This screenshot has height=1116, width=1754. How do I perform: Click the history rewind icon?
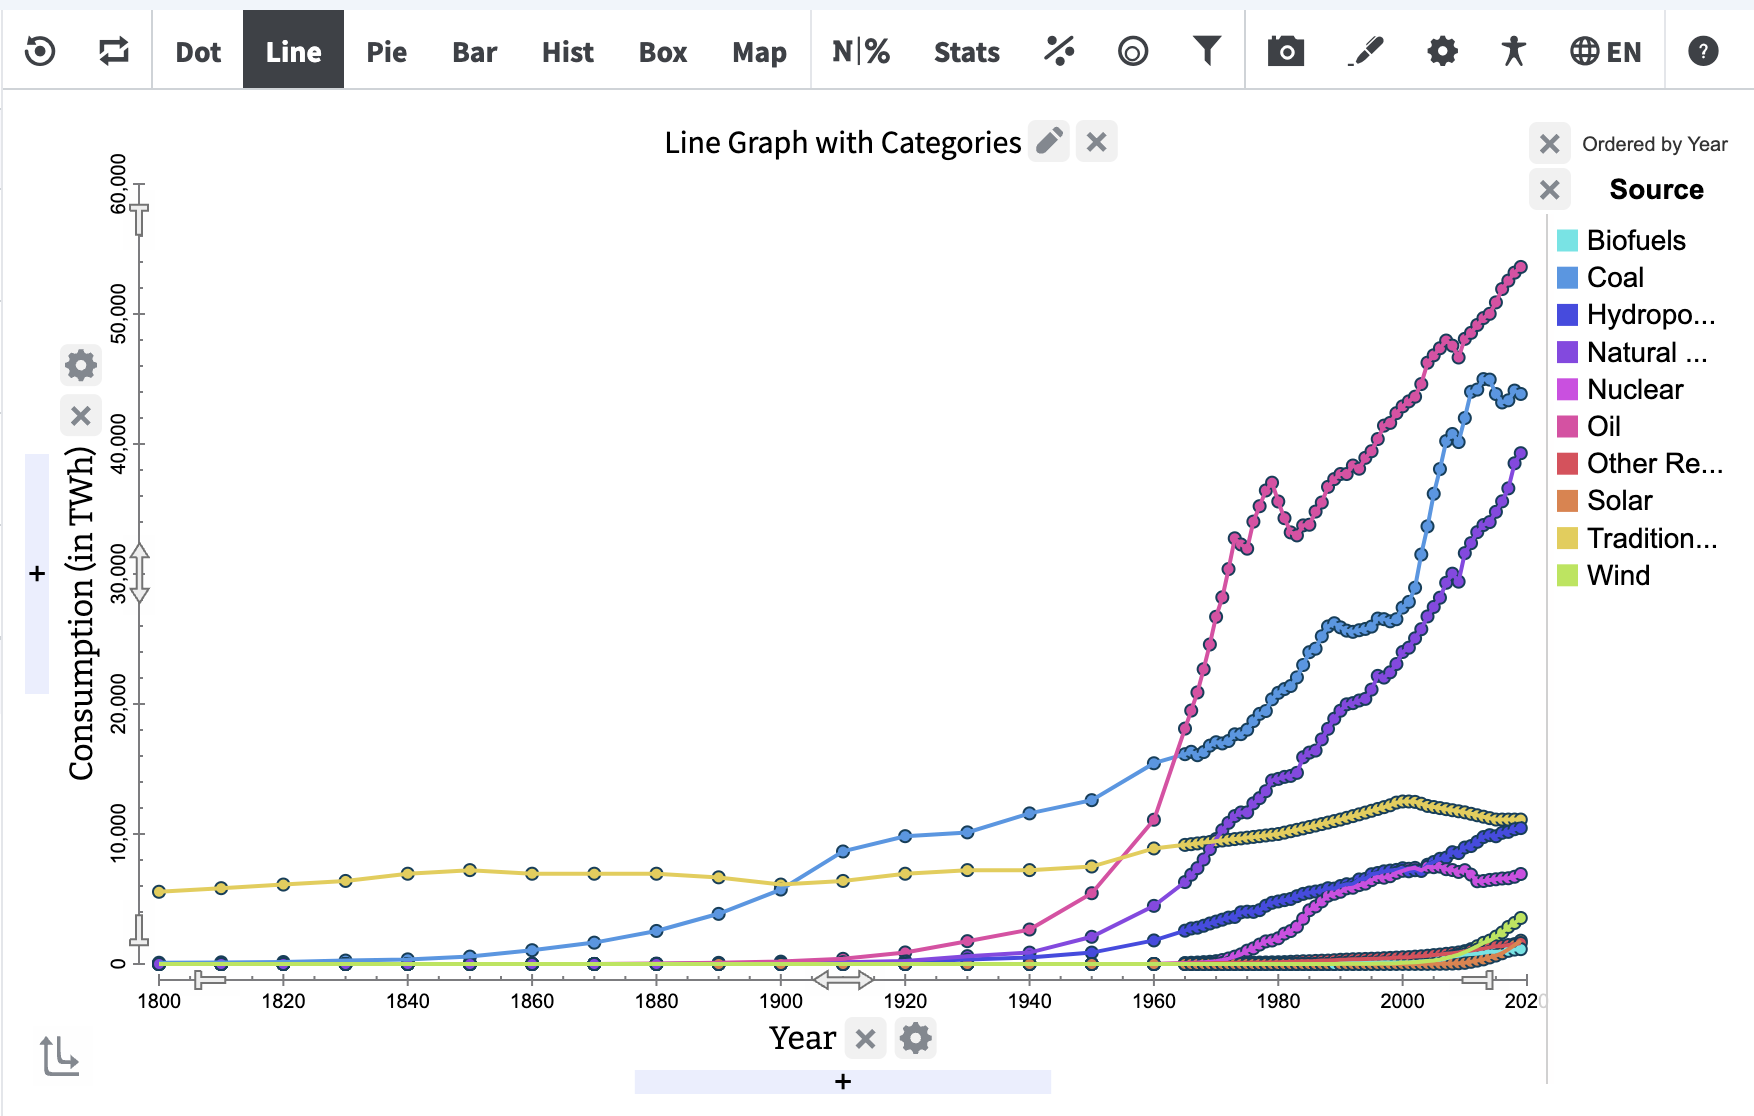pos(38,51)
